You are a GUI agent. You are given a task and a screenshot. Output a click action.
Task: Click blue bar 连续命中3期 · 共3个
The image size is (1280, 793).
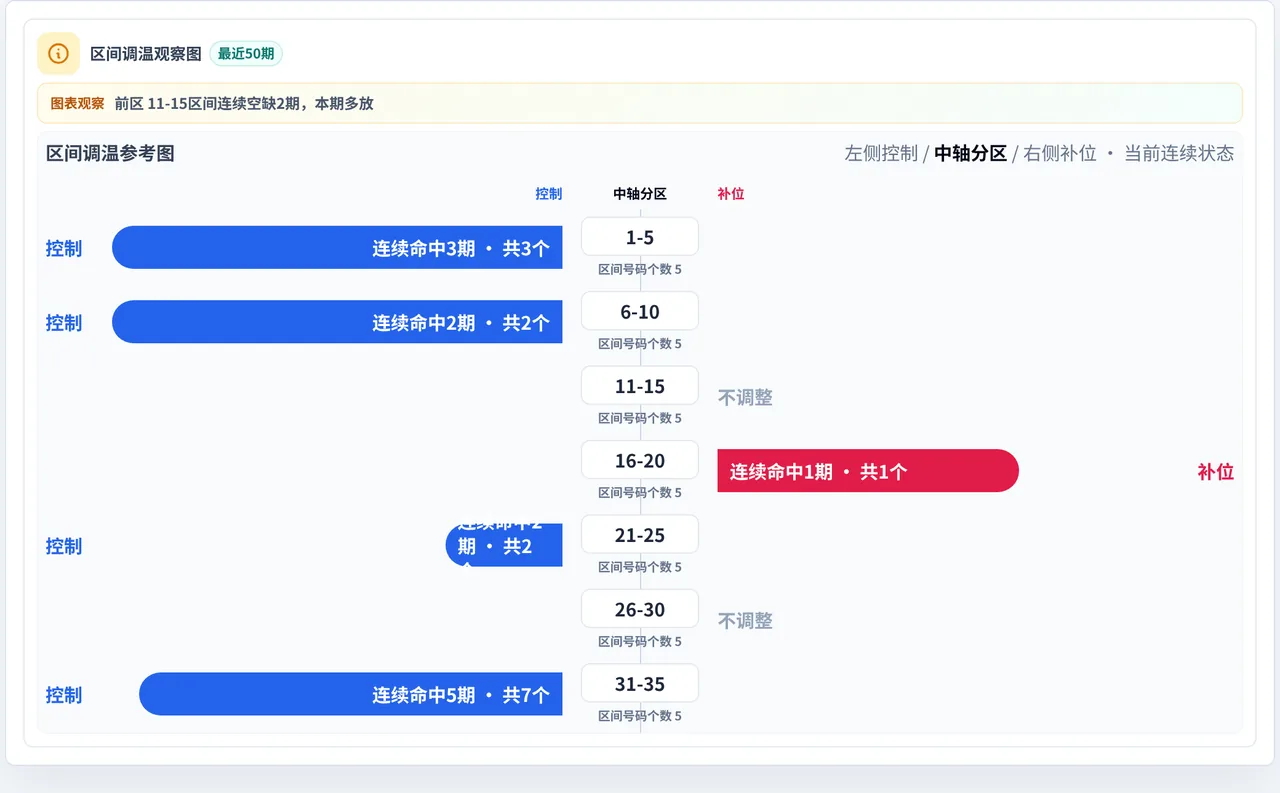(x=337, y=248)
